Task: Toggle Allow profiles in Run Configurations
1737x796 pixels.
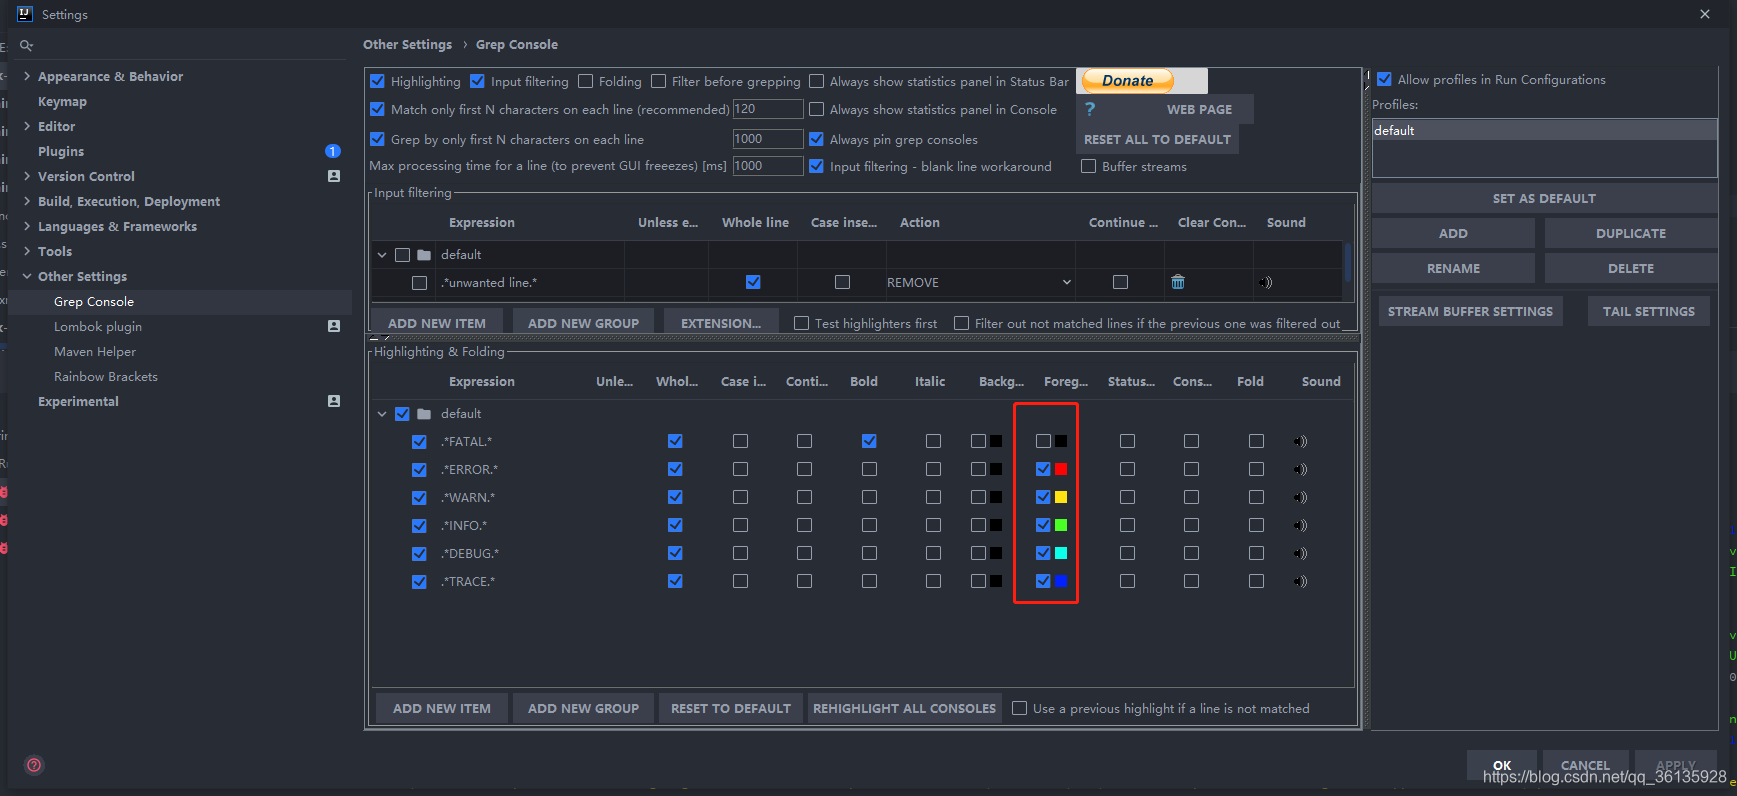Action: point(1384,79)
